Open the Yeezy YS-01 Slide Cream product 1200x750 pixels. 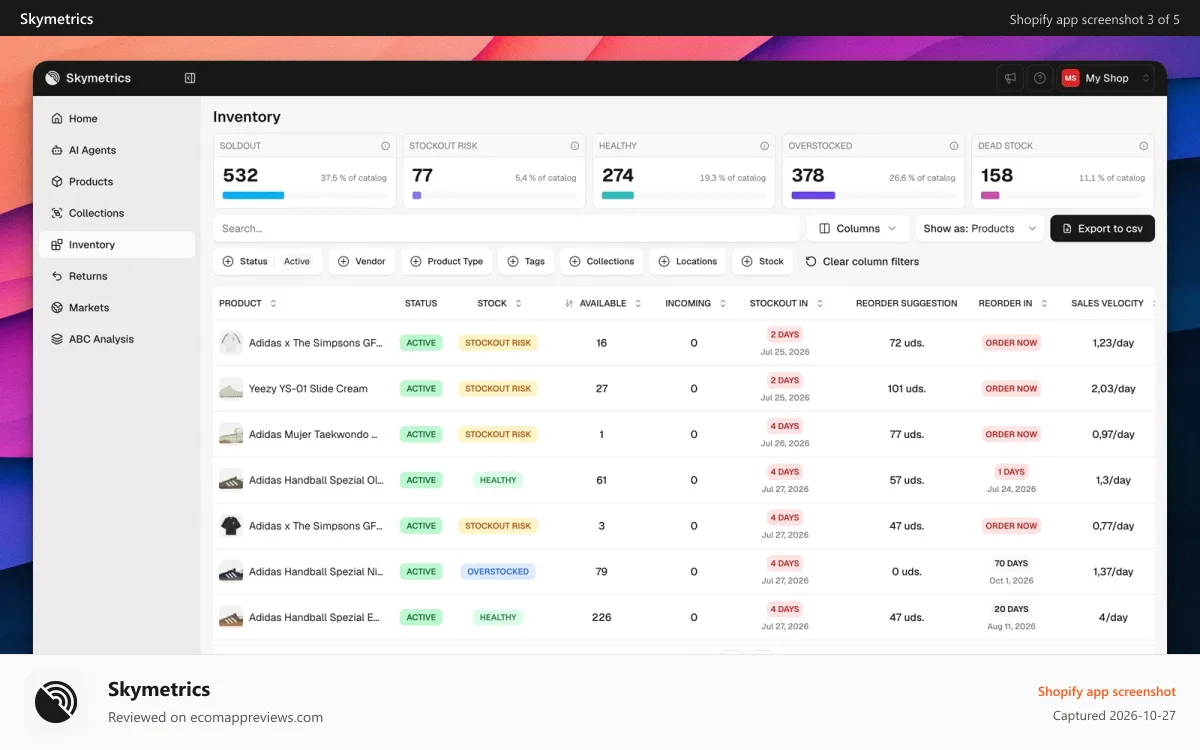[308, 389]
